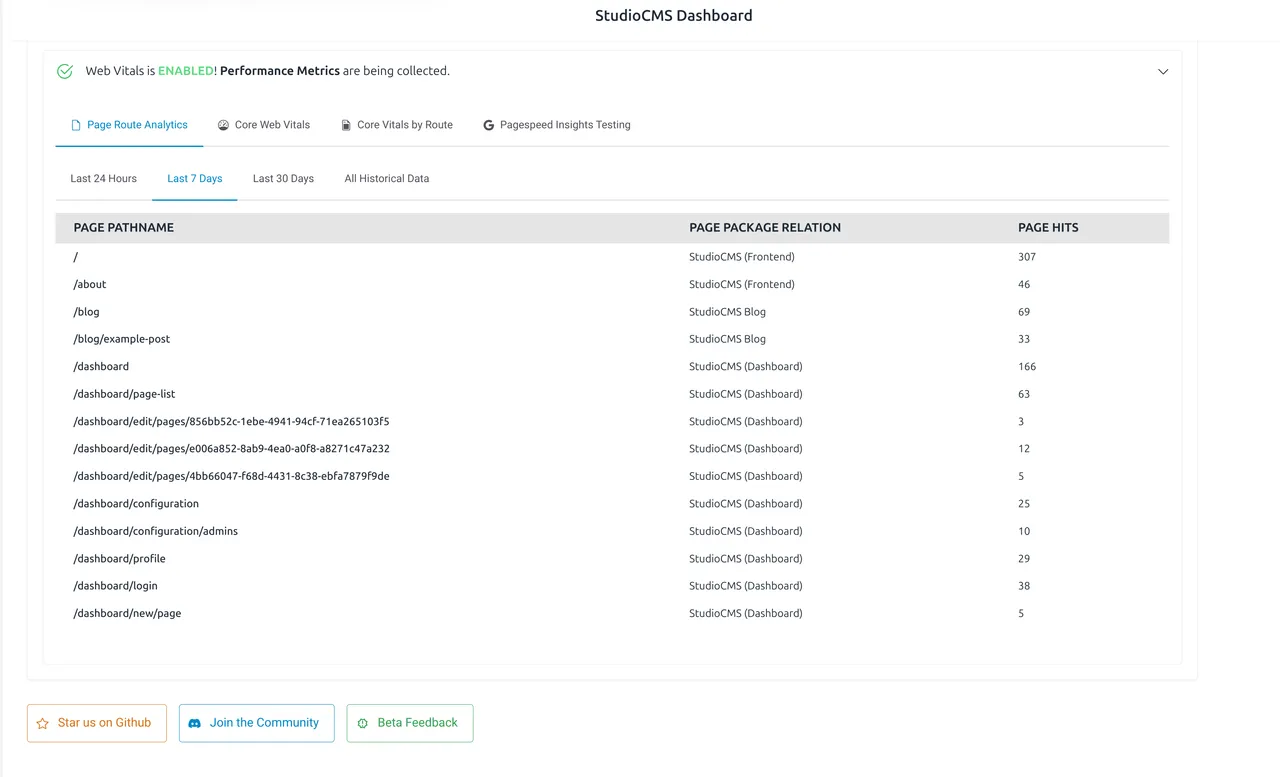Screen dimensions: 1280x777
Task: Select the edit page path ending a8271c47a232
Action: (231, 449)
